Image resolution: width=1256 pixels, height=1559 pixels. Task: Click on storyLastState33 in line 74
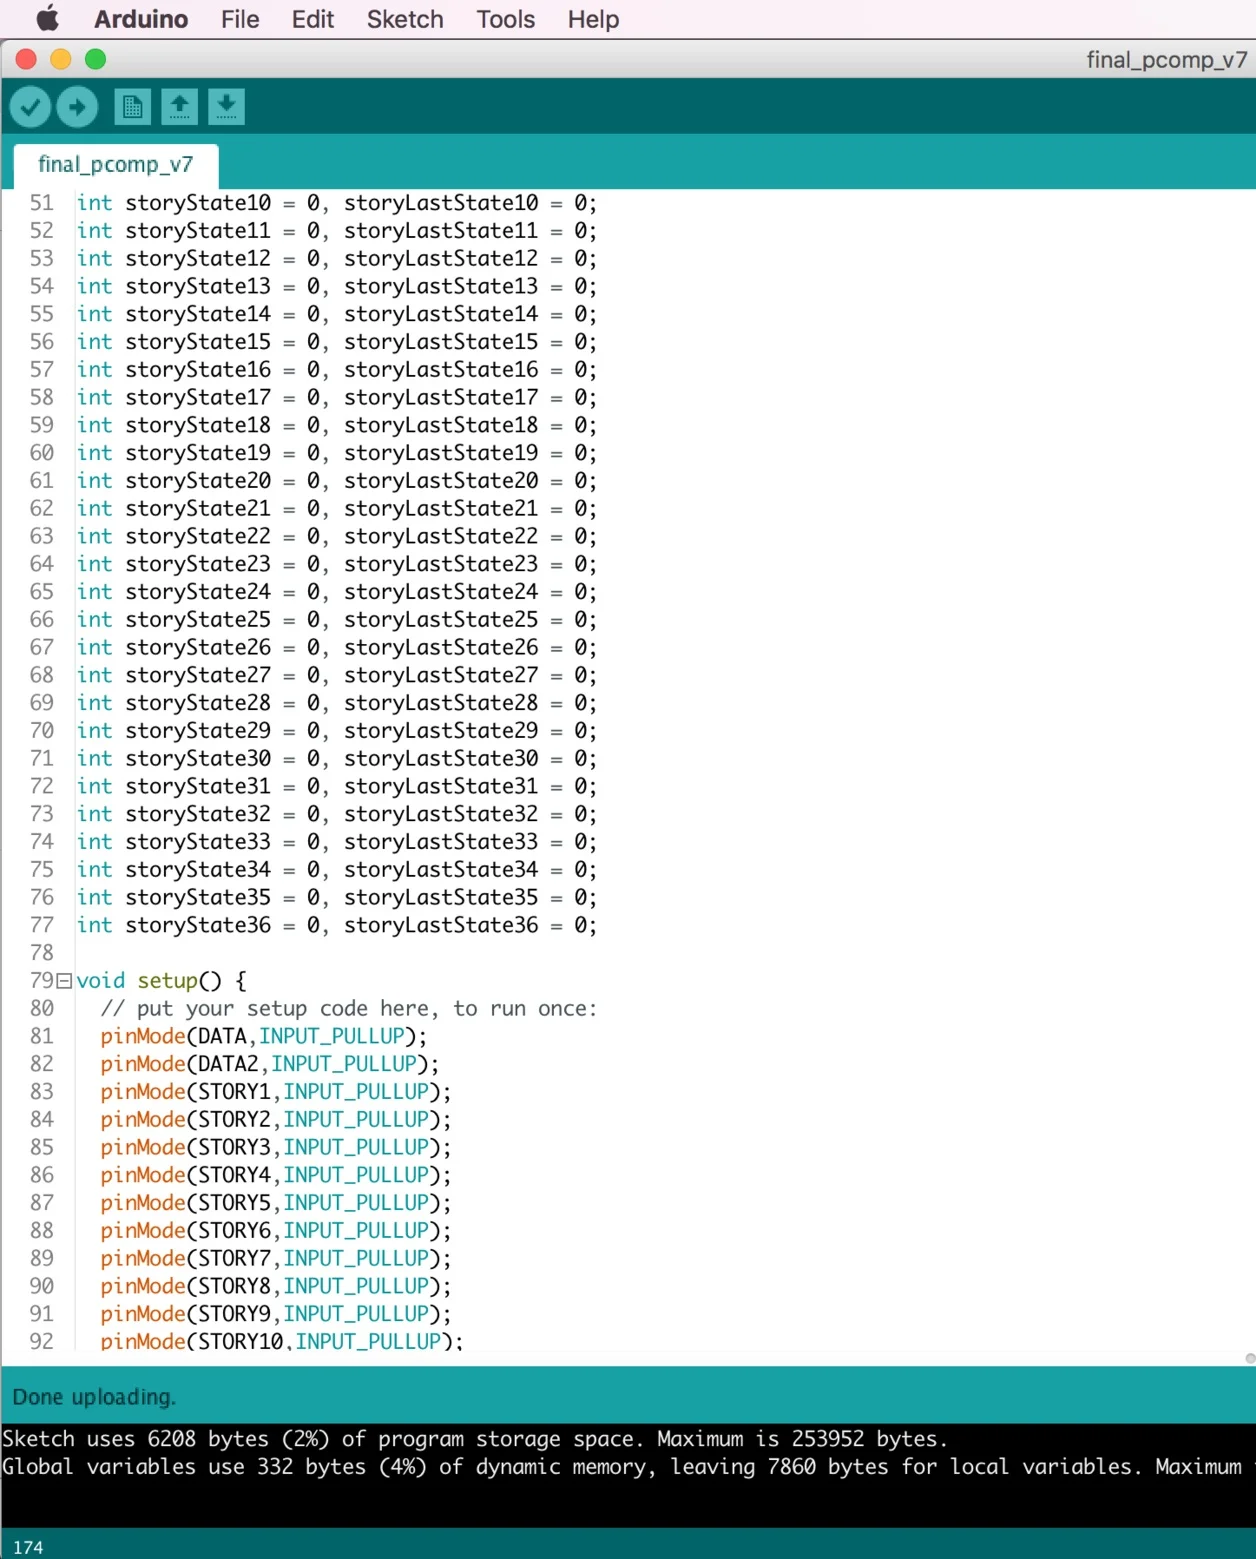(x=441, y=842)
